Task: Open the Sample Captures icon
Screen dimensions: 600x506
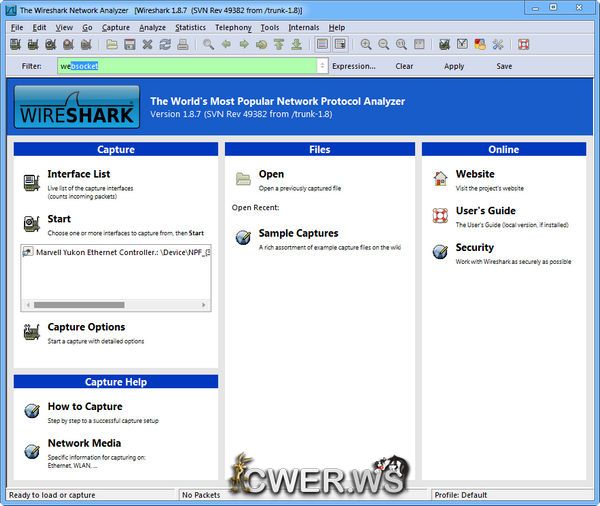Action: pyautogui.click(x=243, y=238)
